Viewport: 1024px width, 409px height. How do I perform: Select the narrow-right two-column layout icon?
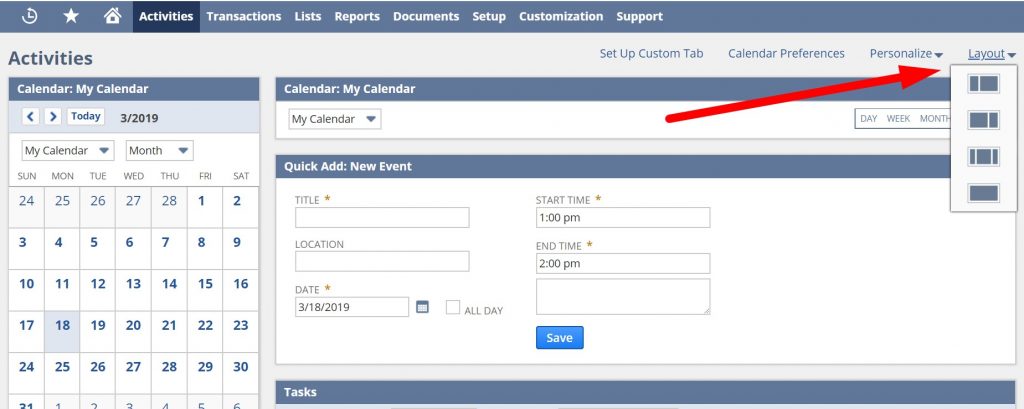[x=983, y=120]
